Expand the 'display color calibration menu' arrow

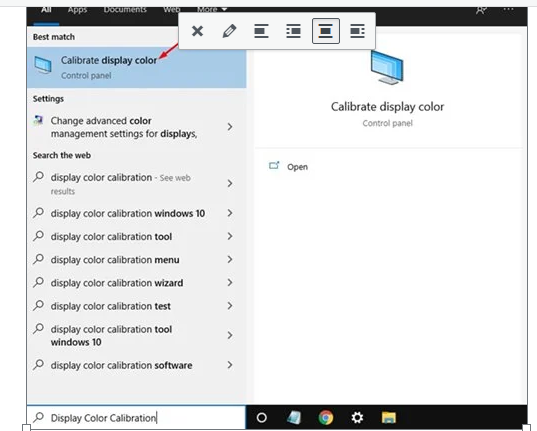point(230,259)
